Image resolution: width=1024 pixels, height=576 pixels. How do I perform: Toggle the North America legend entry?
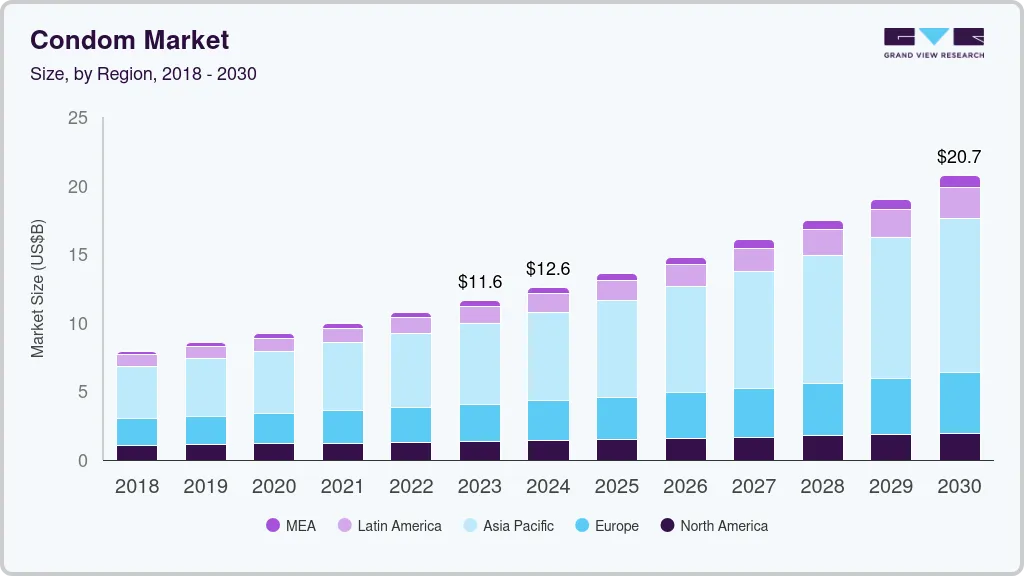[716, 525]
